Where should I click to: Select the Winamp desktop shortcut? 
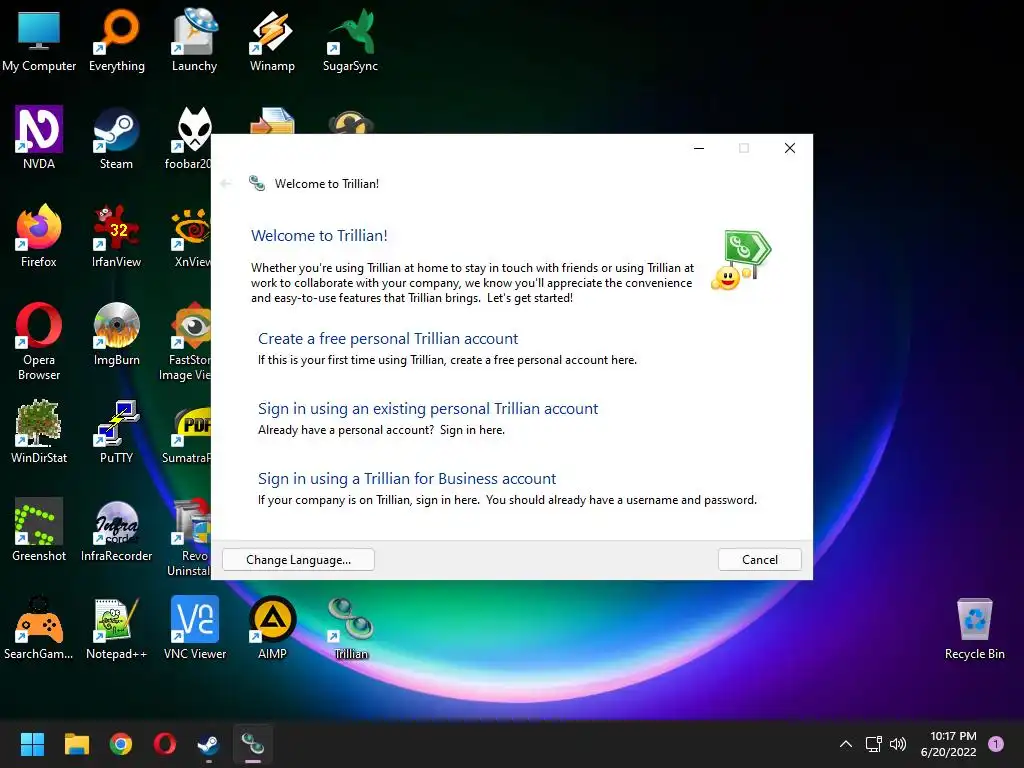pos(272,41)
